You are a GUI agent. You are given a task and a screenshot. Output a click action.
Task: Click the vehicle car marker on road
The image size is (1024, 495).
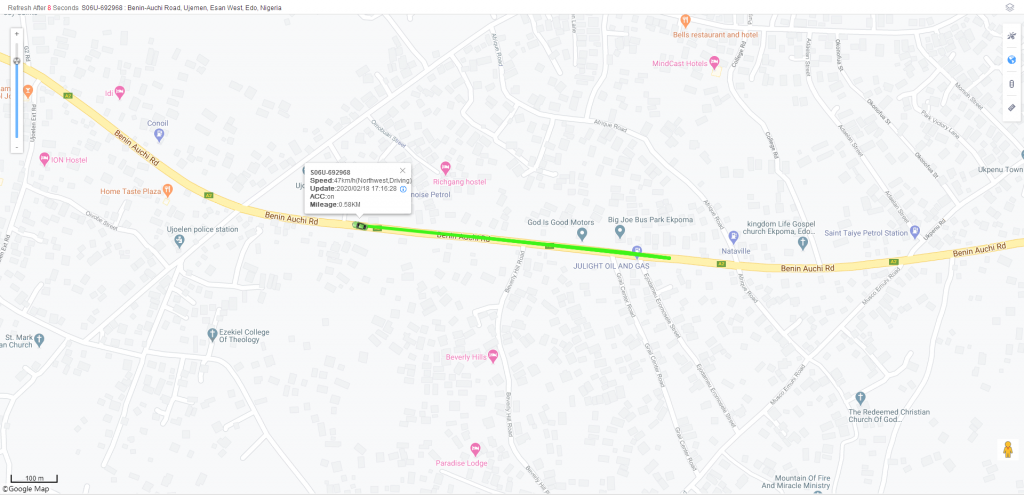(x=360, y=225)
